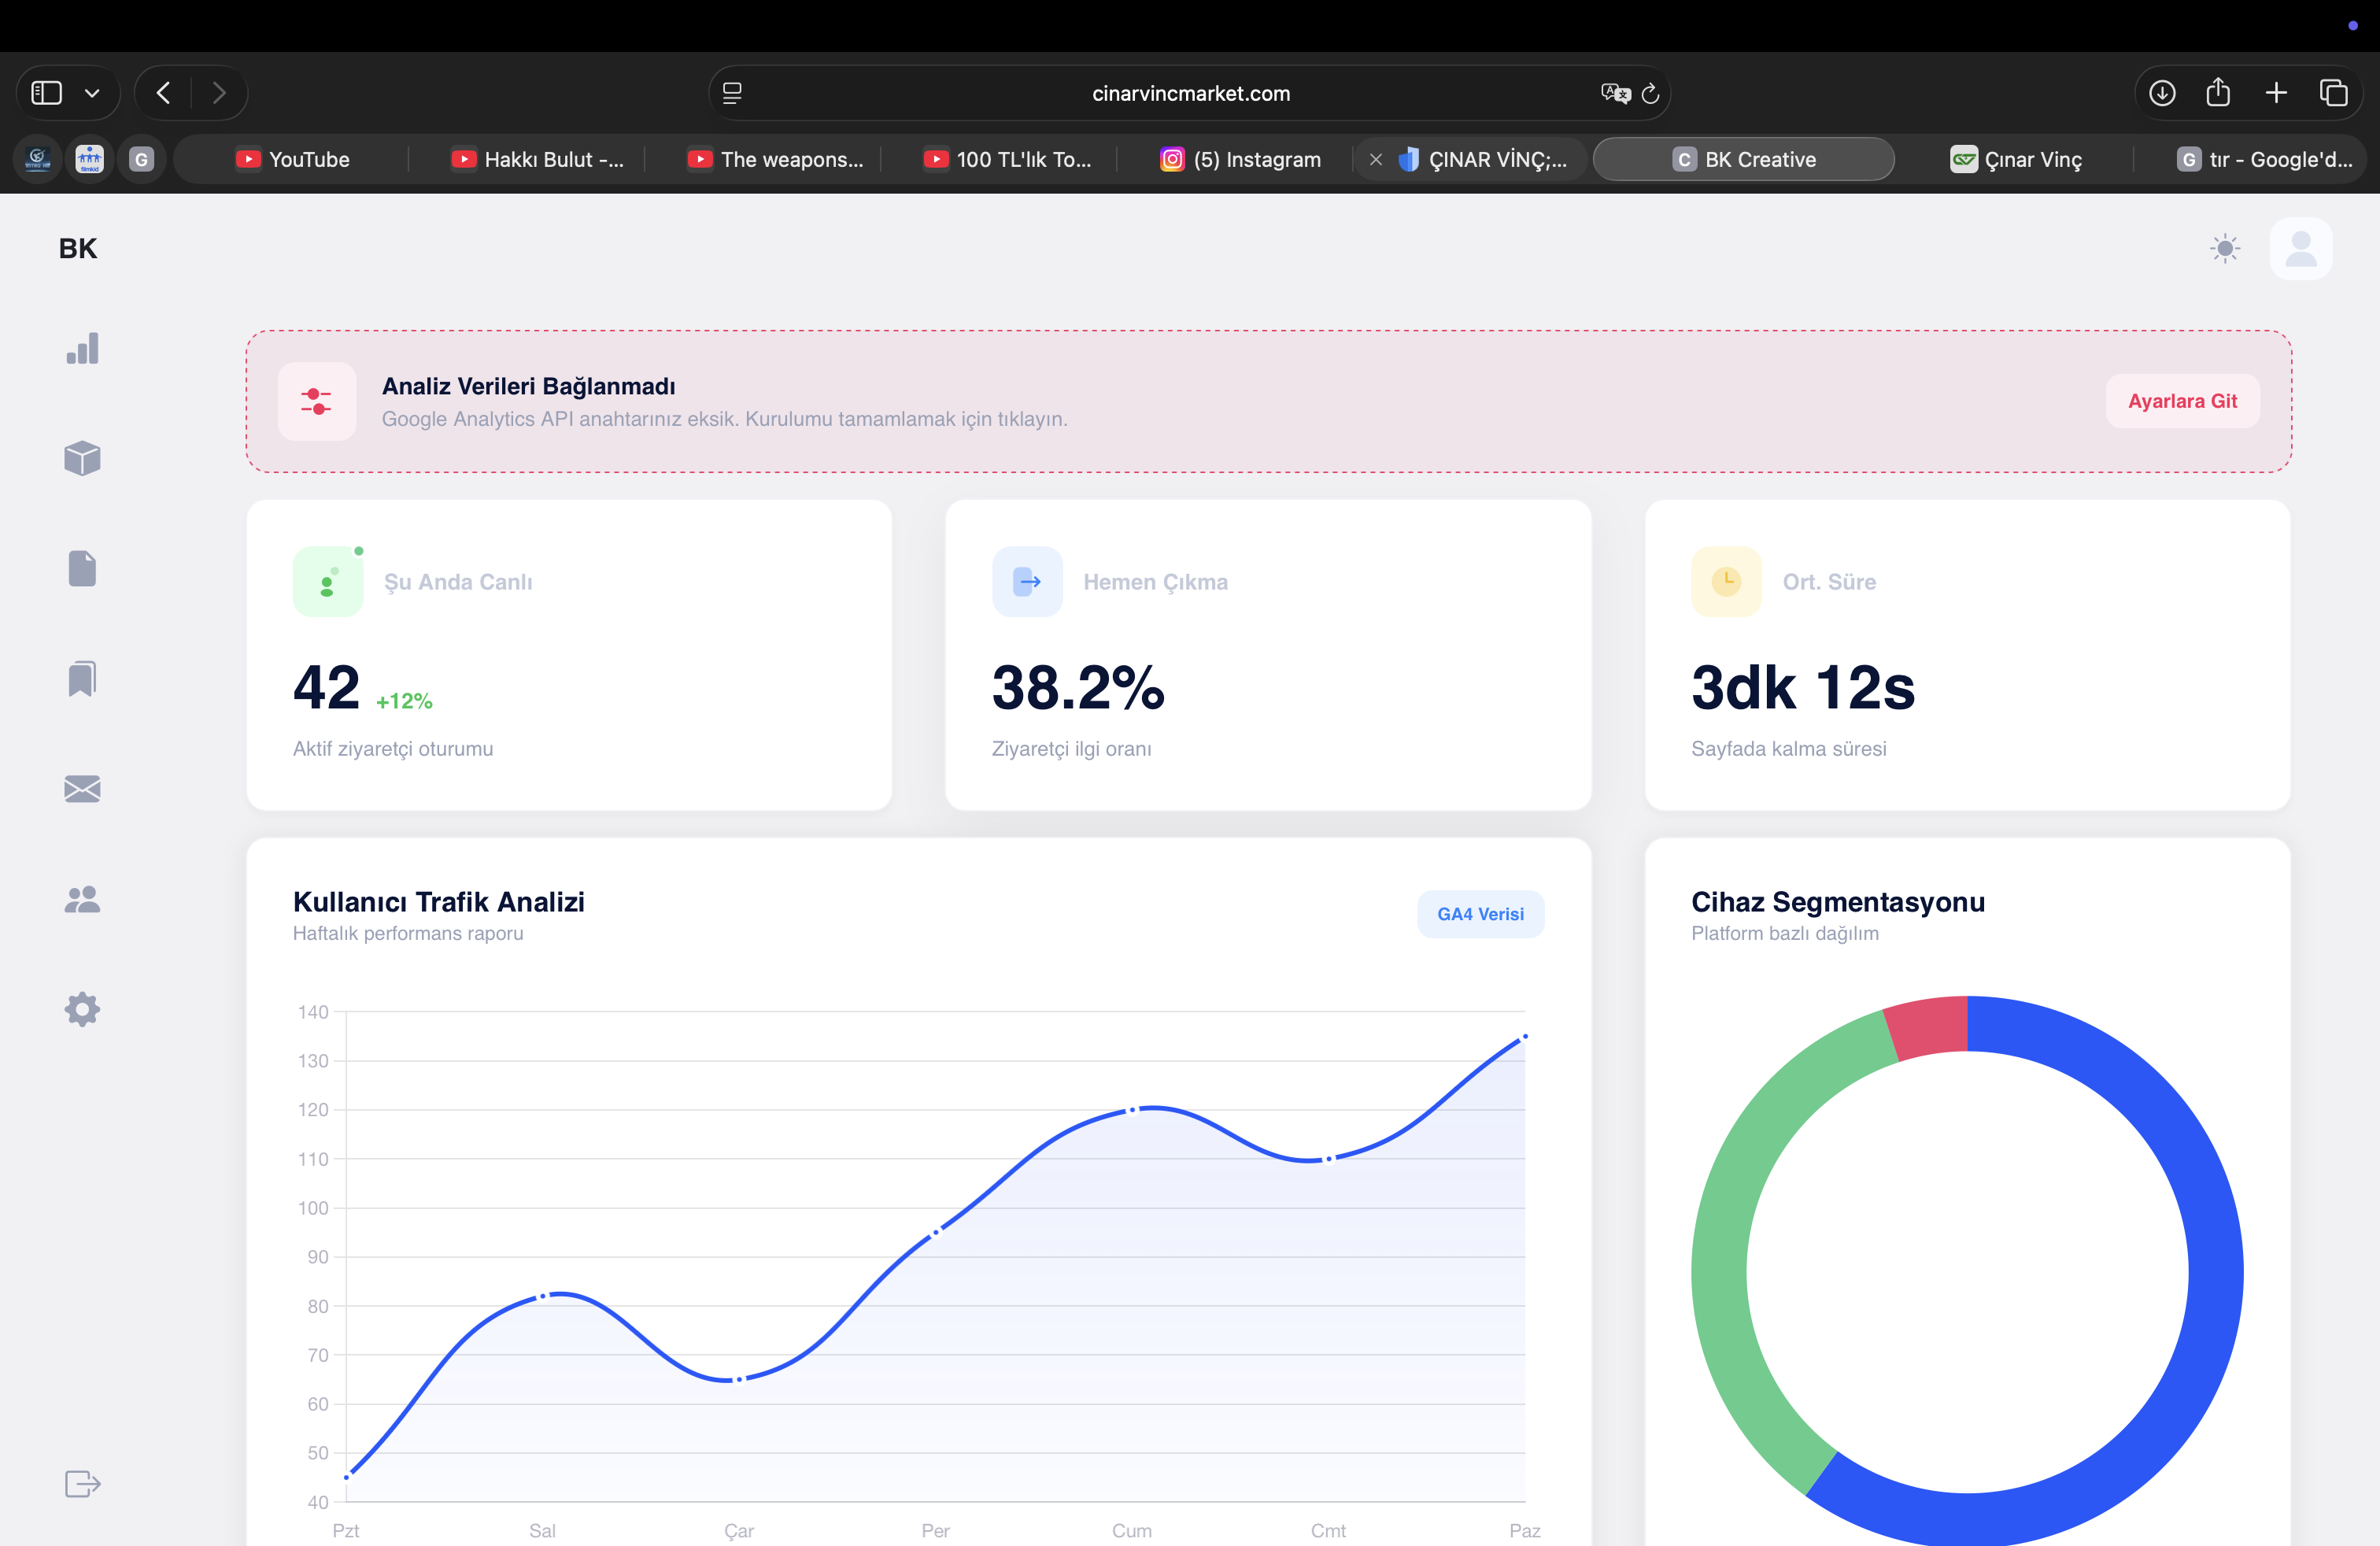Open the users group sidebar icon
This screenshot has height=1546, width=2380.
83,899
